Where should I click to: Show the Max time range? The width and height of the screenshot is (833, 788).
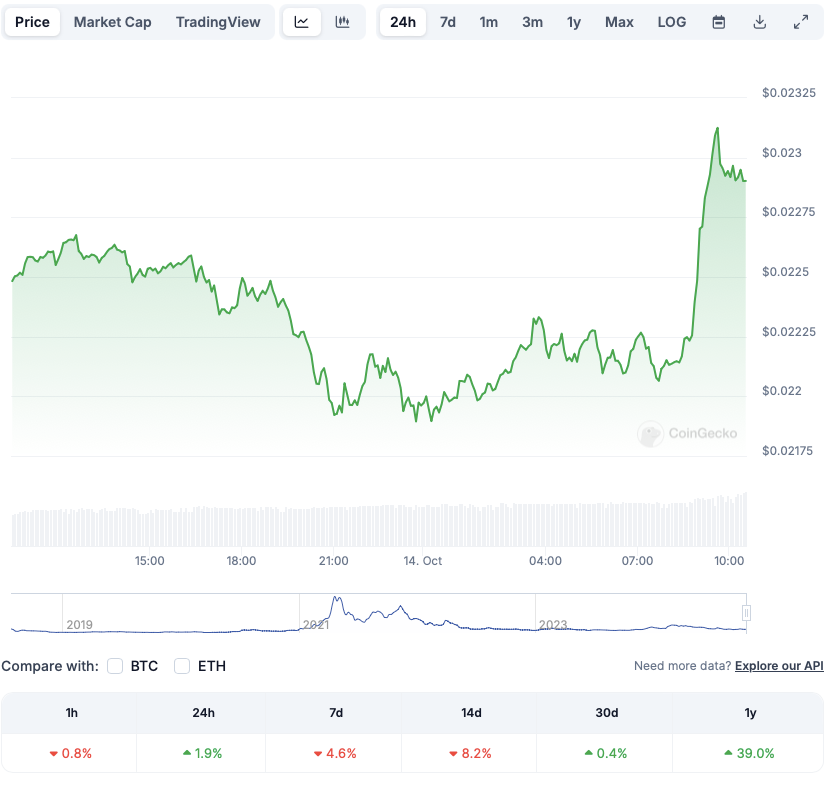tap(619, 22)
